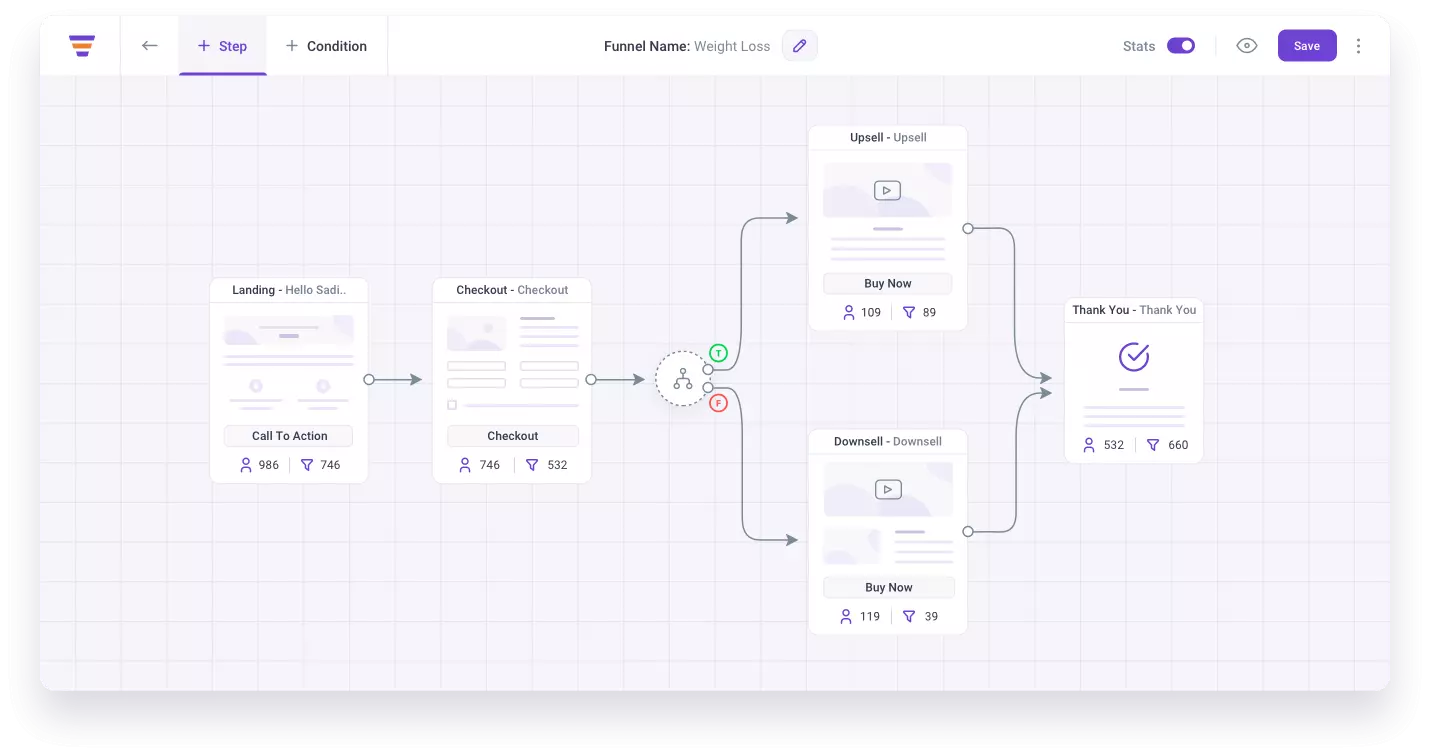This screenshot has width=1430, height=756.
Task: Disable the Stats toggle
Action: pyautogui.click(x=1180, y=45)
